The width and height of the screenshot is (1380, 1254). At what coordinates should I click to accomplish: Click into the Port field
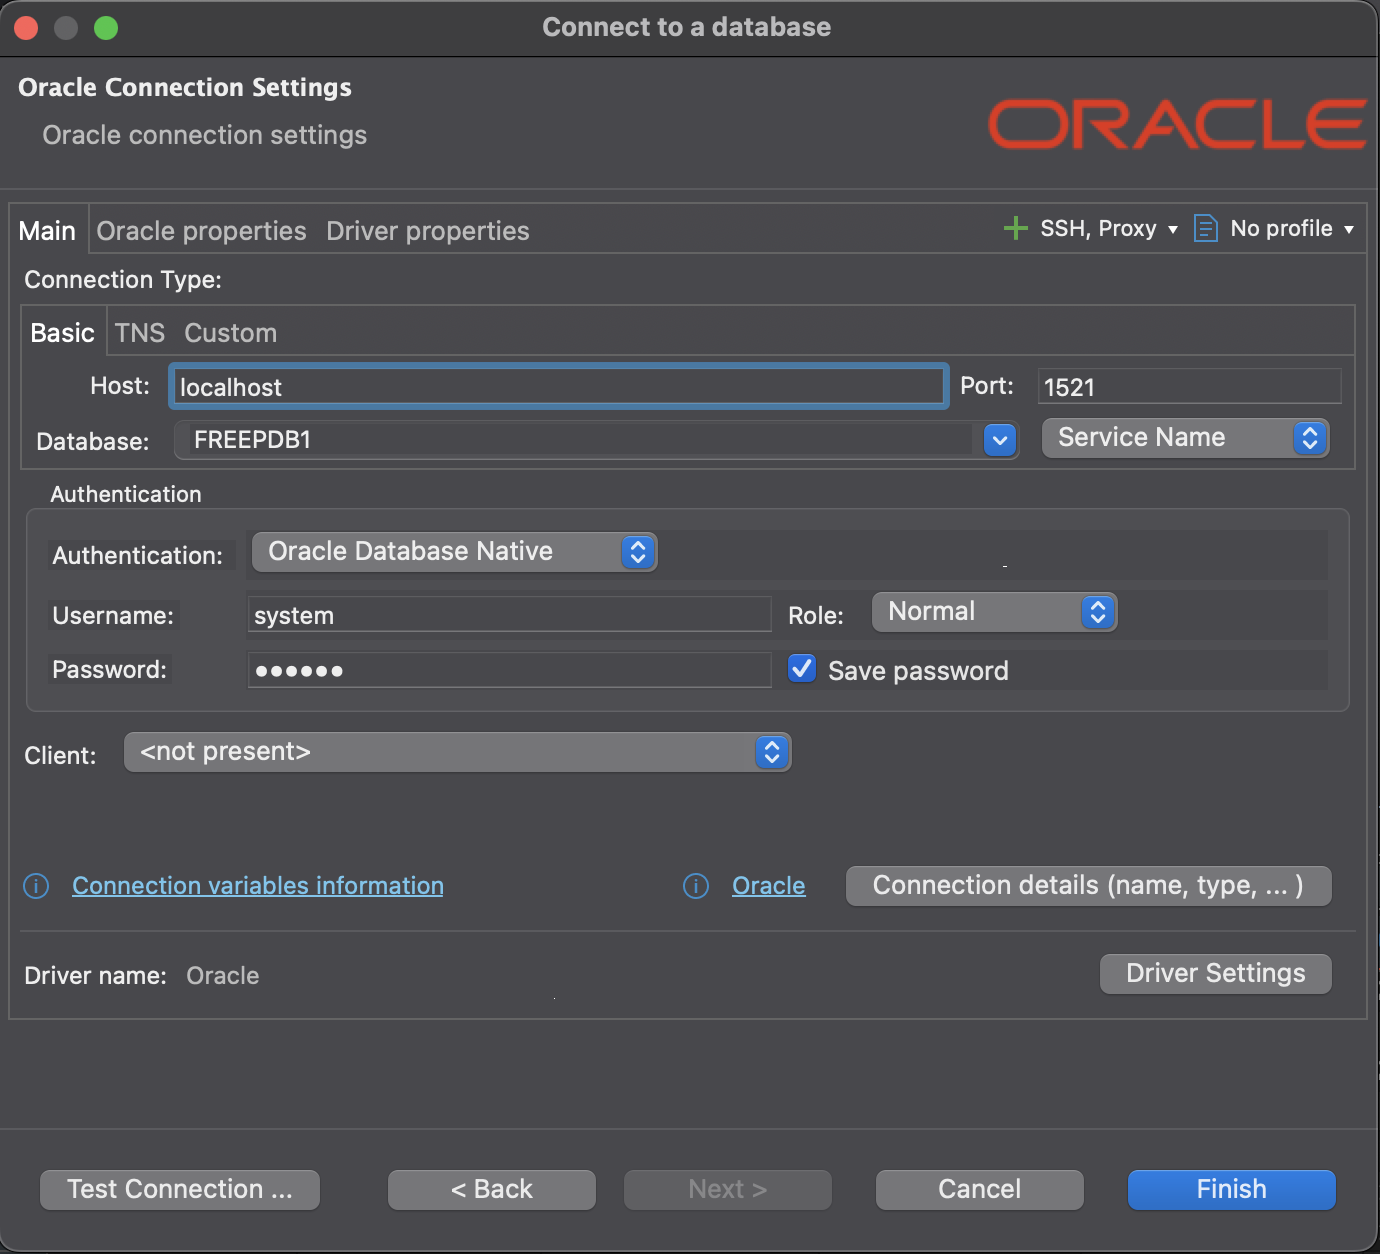[x=1189, y=386]
